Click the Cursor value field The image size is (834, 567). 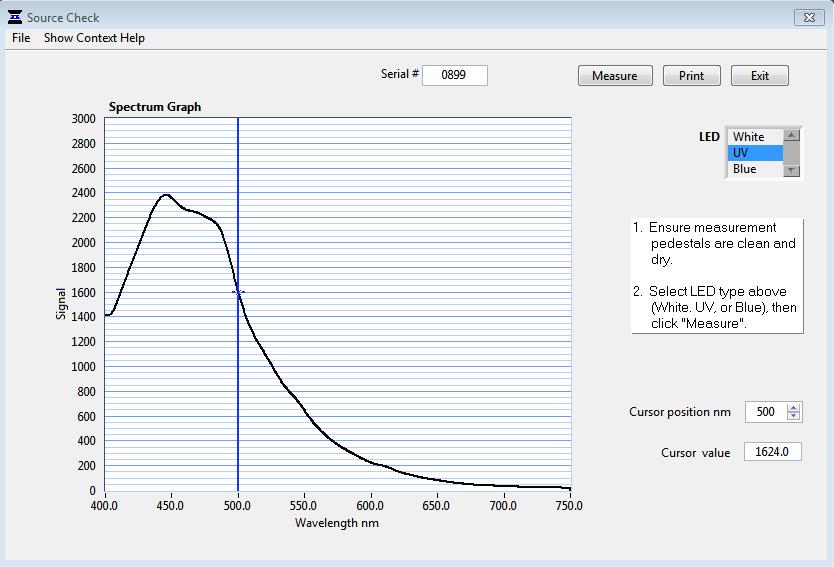click(772, 452)
